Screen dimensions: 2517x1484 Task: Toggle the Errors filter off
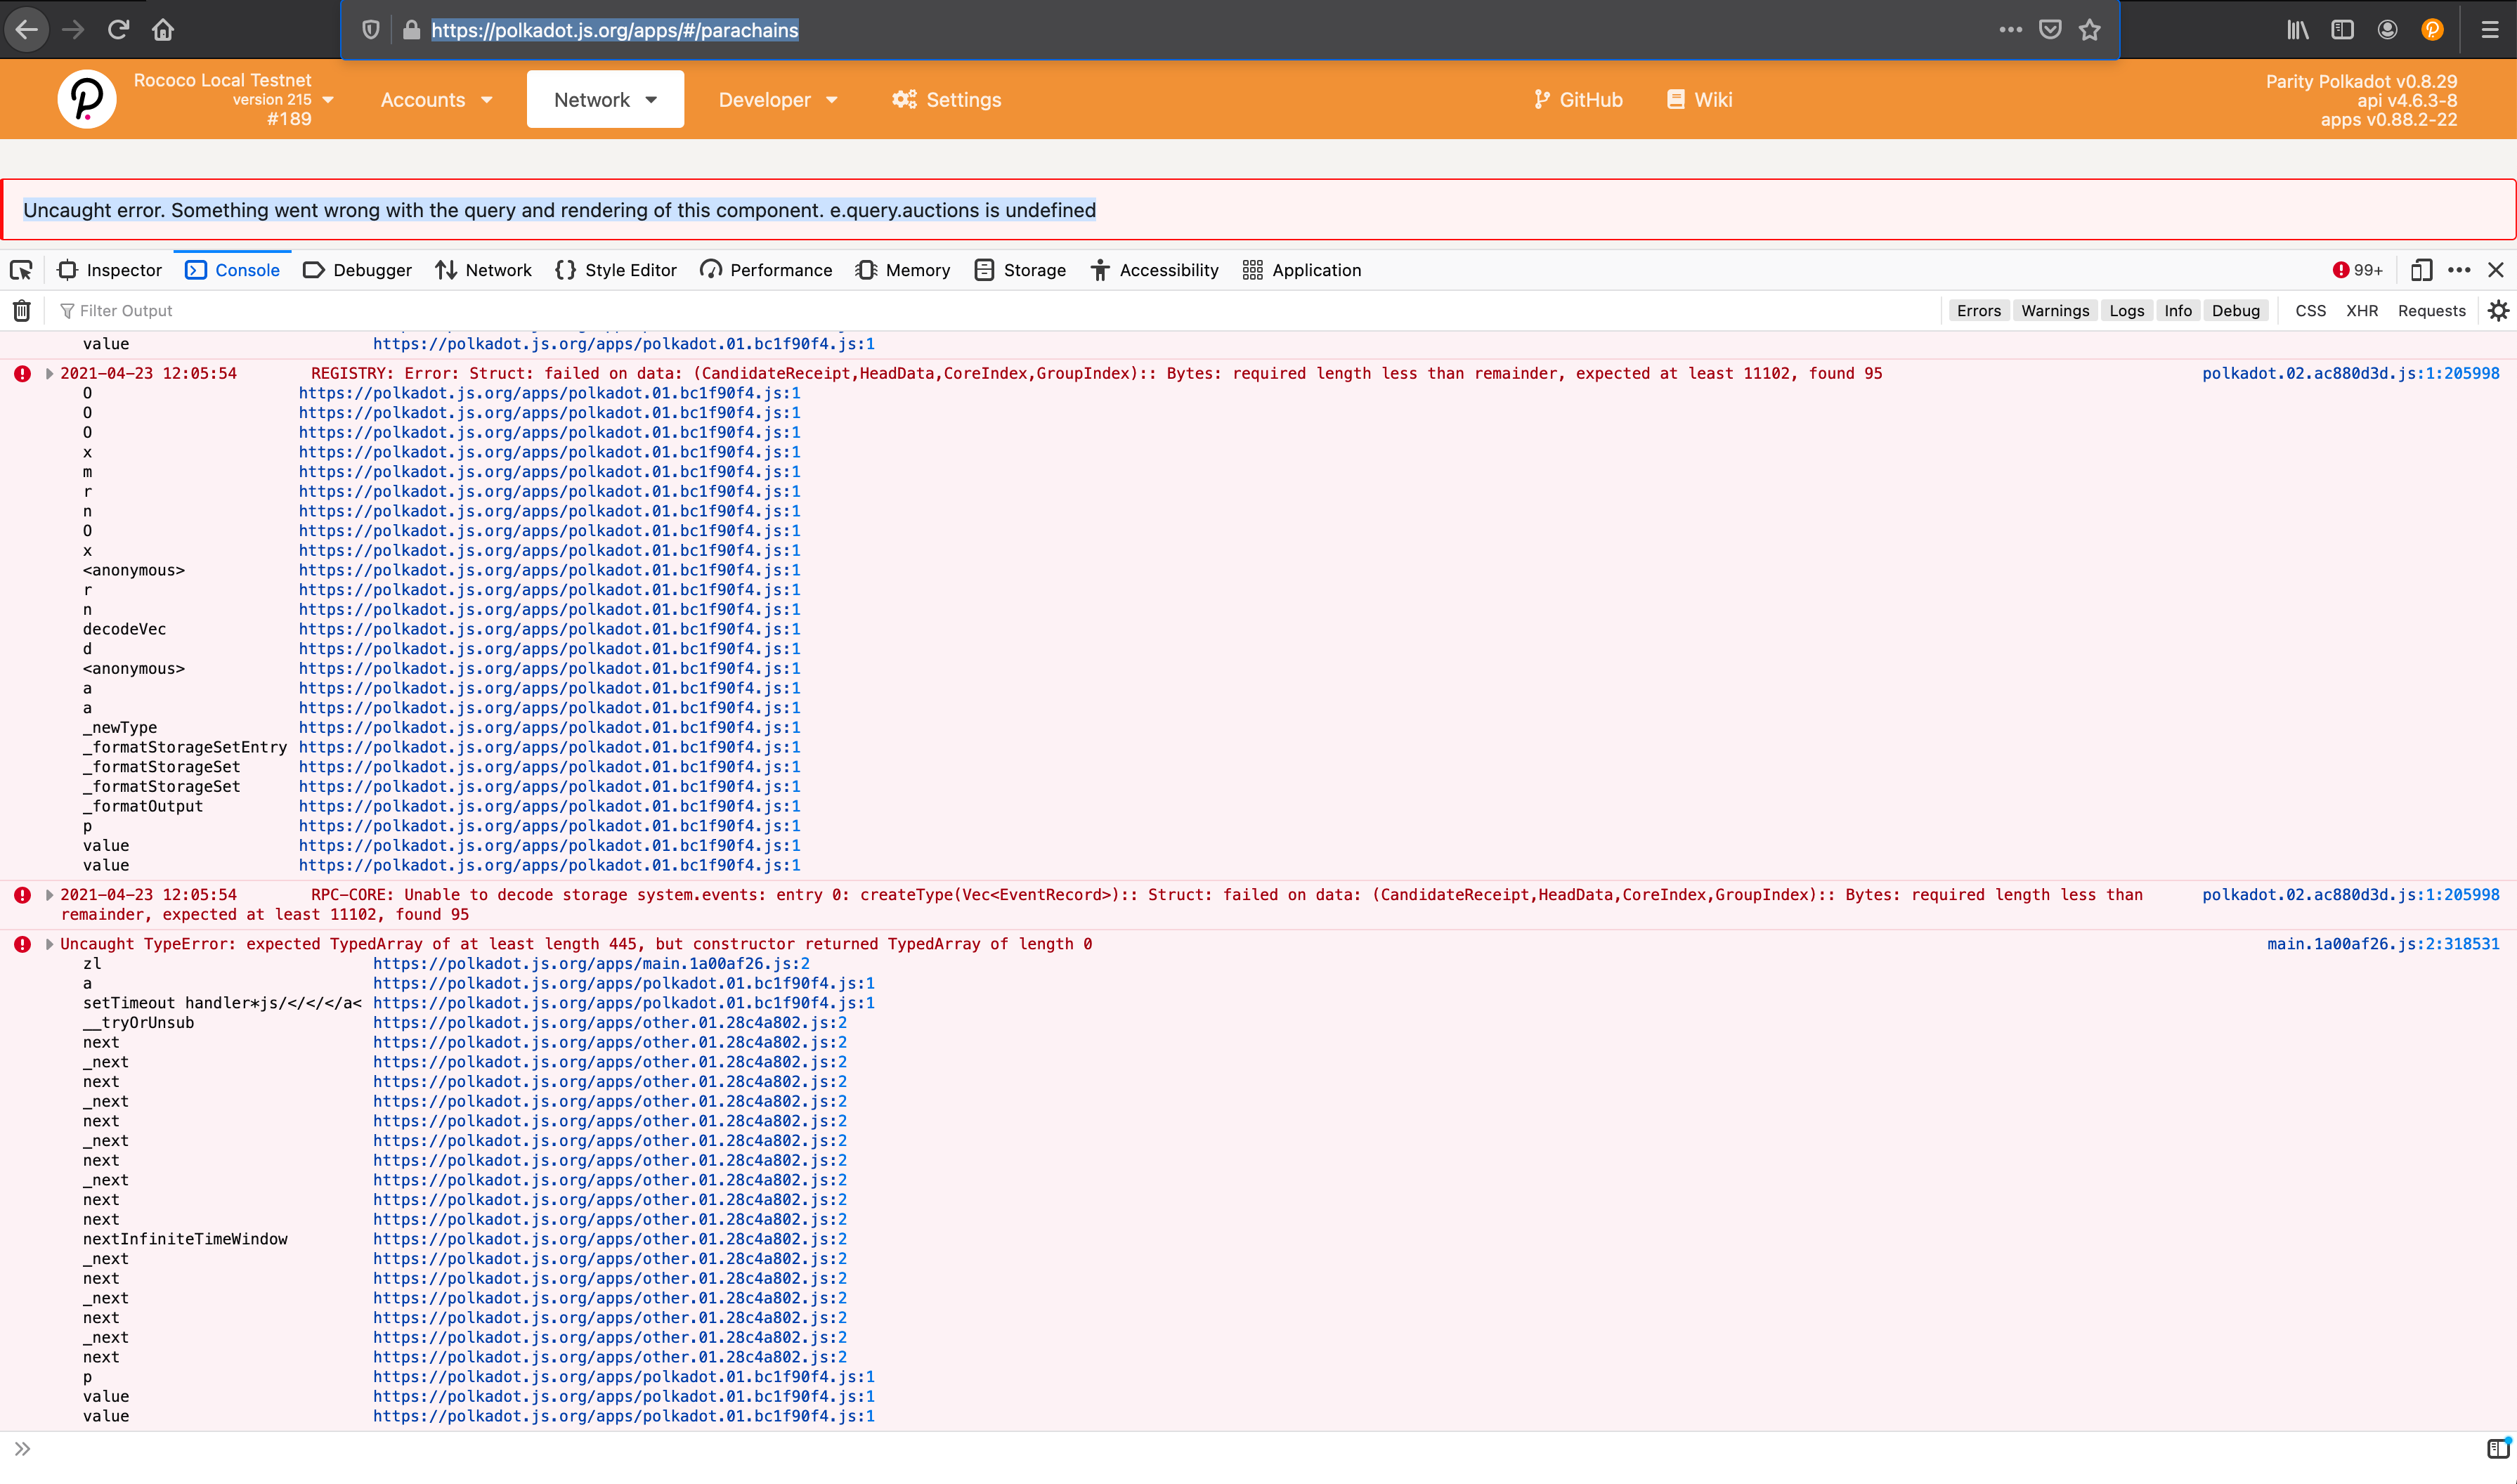point(1978,310)
